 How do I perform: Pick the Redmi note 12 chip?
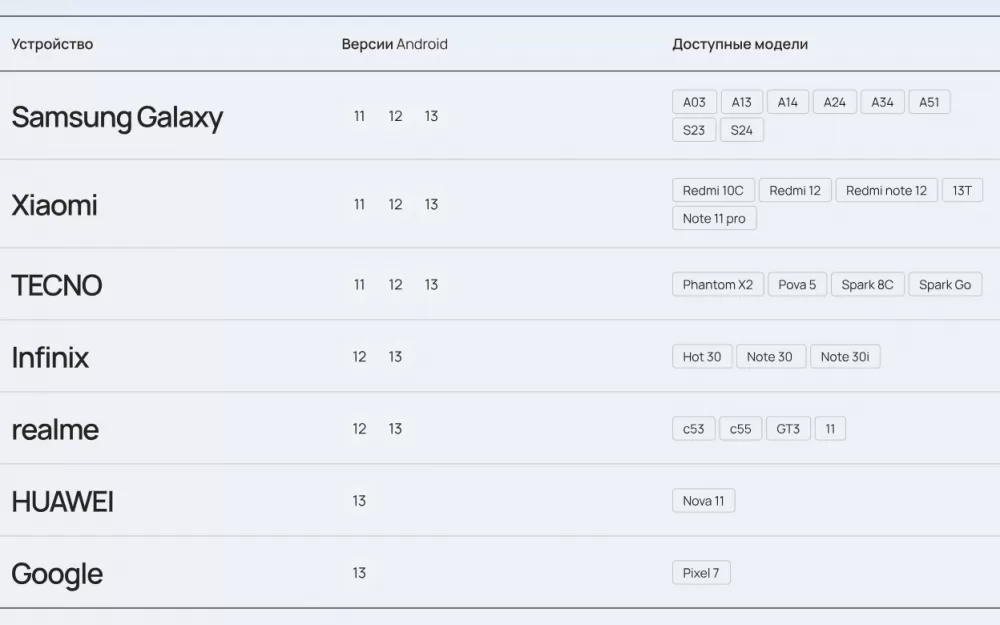click(x=886, y=191)
